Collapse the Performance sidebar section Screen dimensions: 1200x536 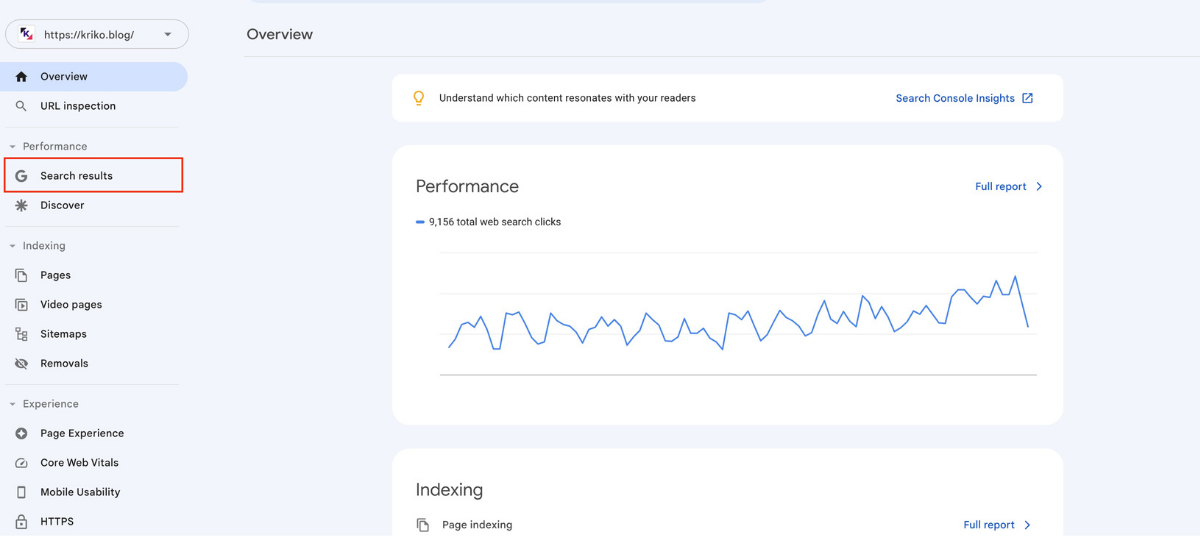[12, 147]
